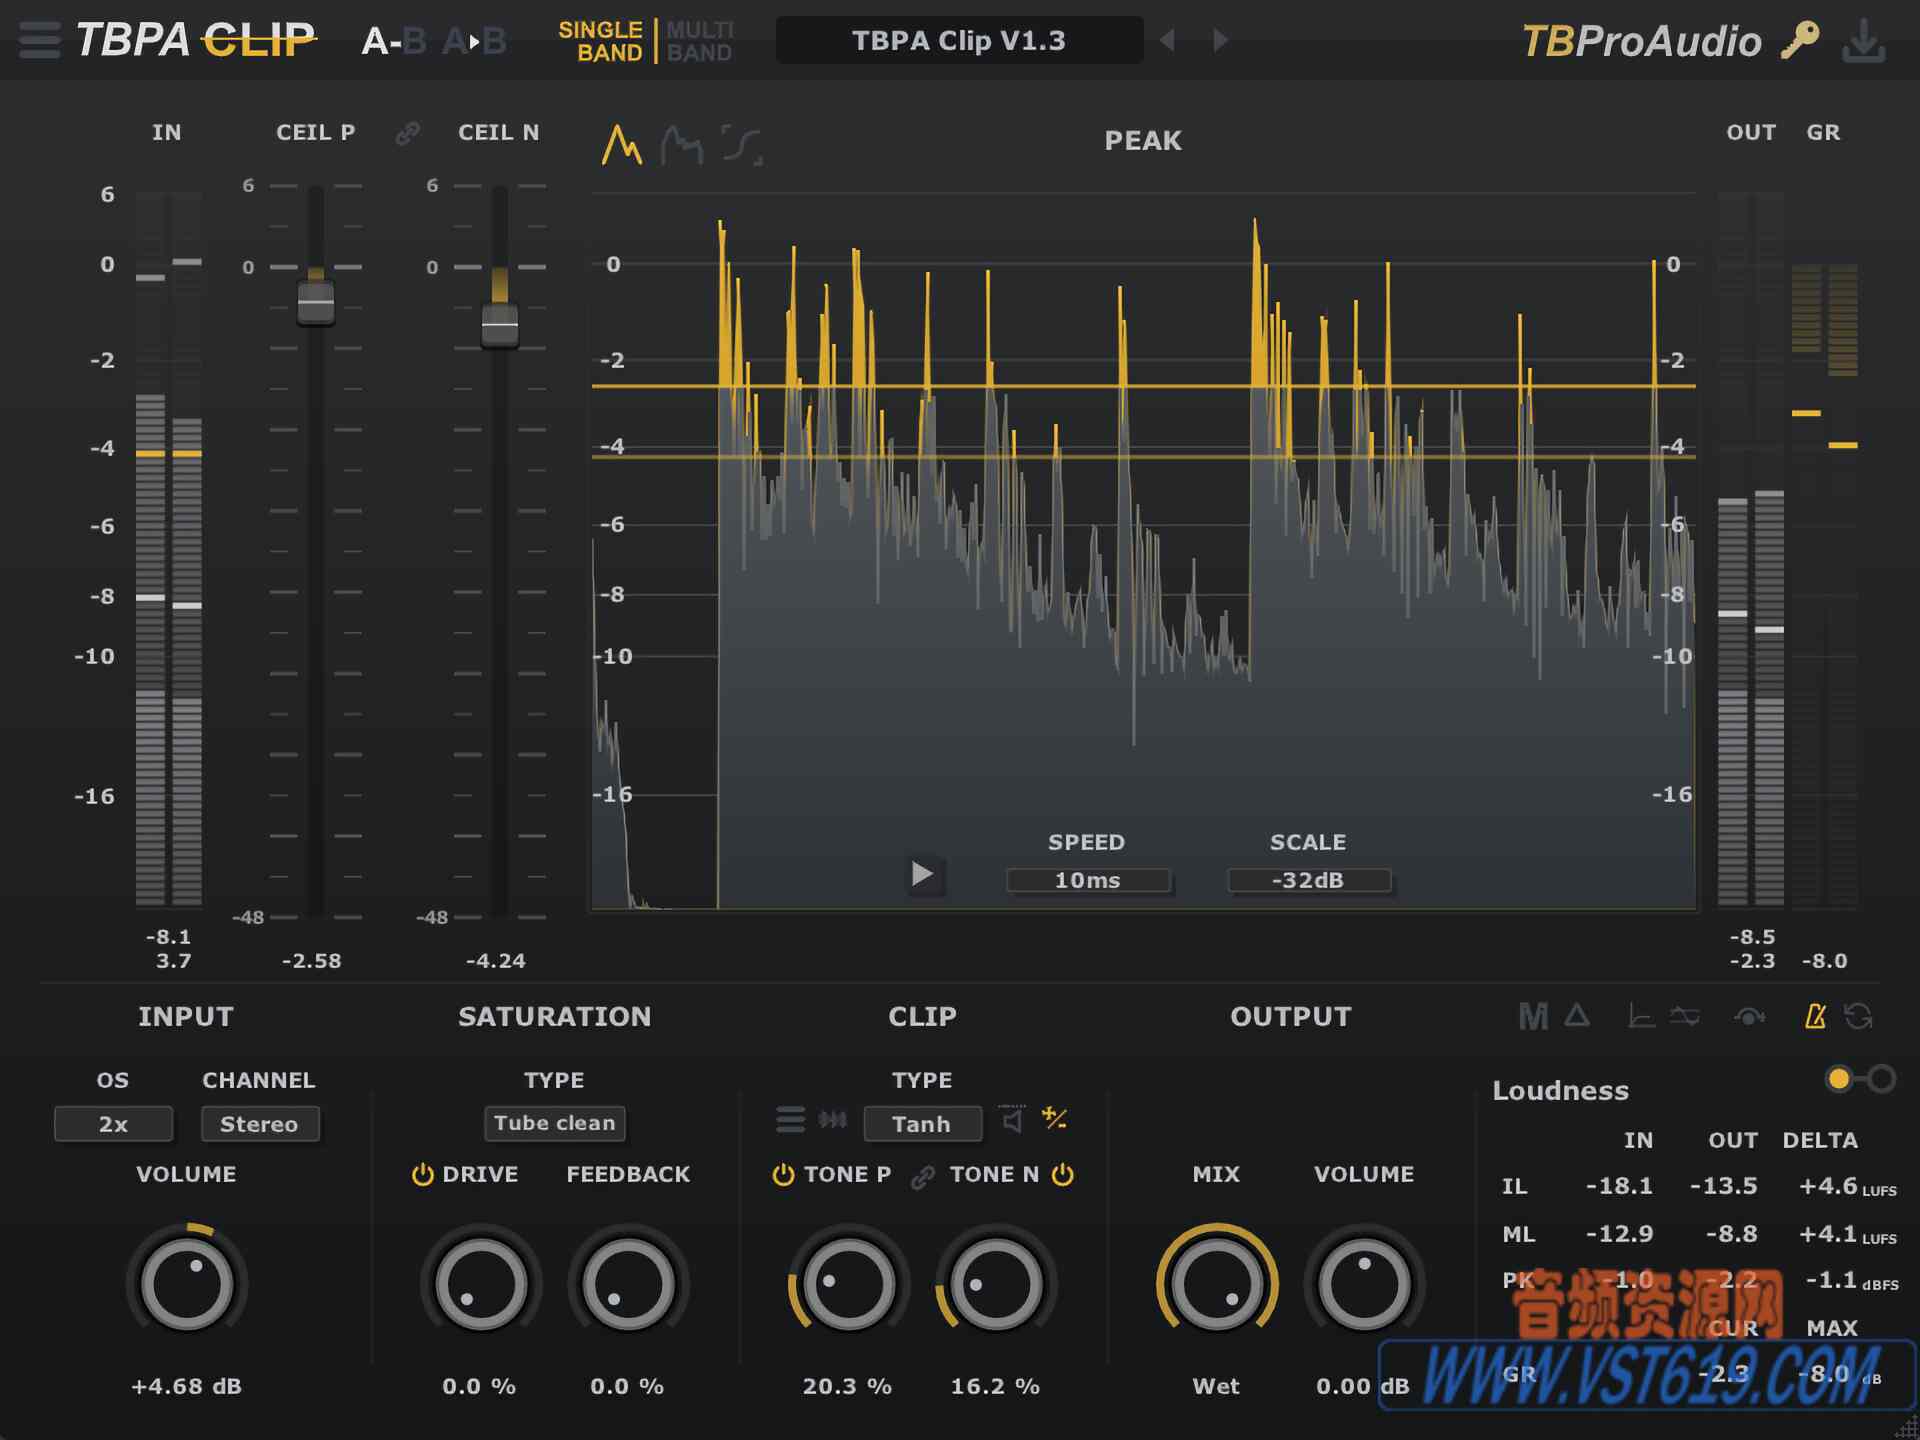The height and width of the screenshot is (1440, 1920).
Task: Click the CEIL N value -4.24
Action: [495, 961]
